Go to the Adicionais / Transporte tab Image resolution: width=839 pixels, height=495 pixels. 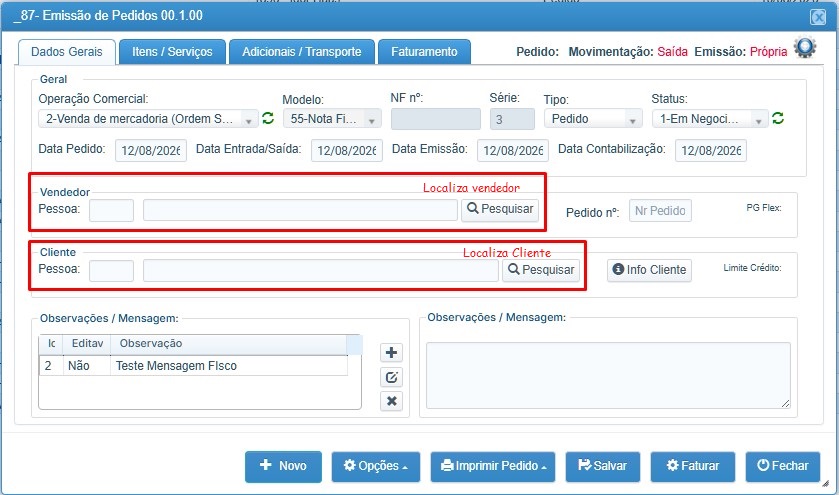click(x=302, y=52)
